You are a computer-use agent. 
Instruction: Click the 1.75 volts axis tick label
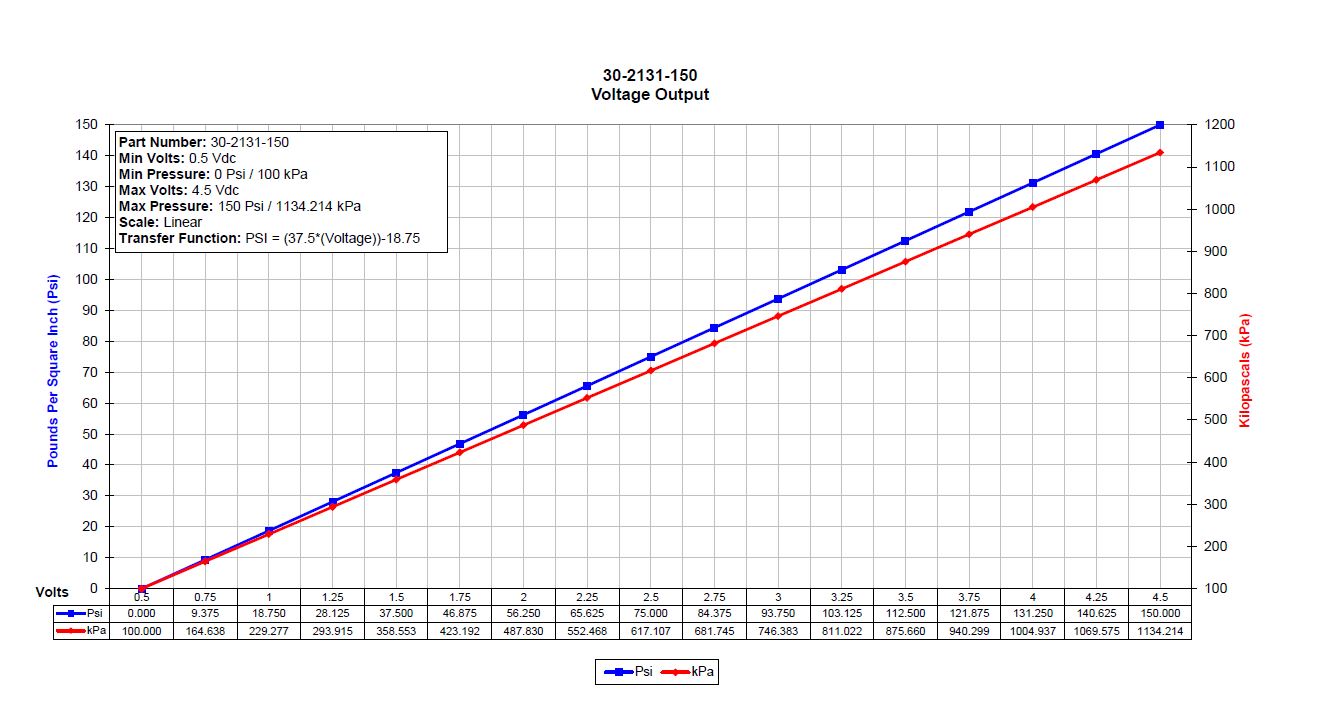click(x=460, y=596)
